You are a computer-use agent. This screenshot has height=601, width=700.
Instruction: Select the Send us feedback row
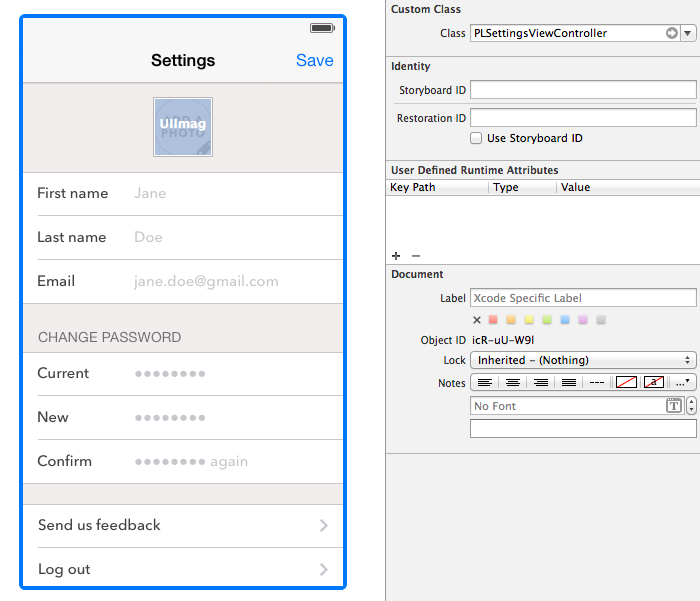(x=183, y=525)
